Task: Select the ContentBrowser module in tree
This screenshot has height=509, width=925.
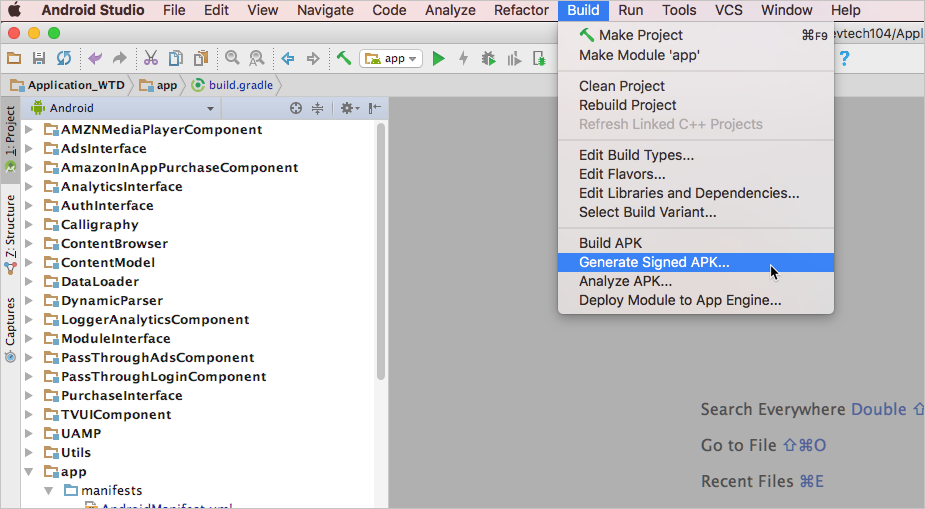Action: pyautogui.click(x=114, y=244)
